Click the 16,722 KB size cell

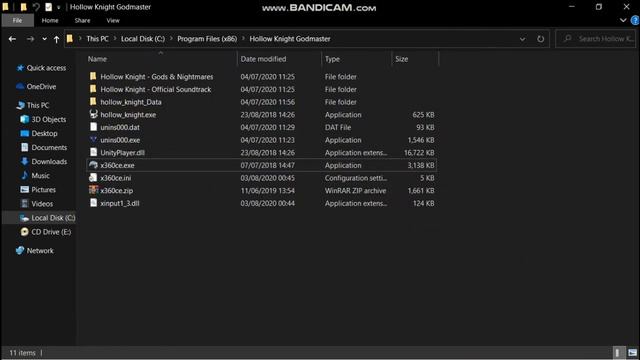(419, 153)
